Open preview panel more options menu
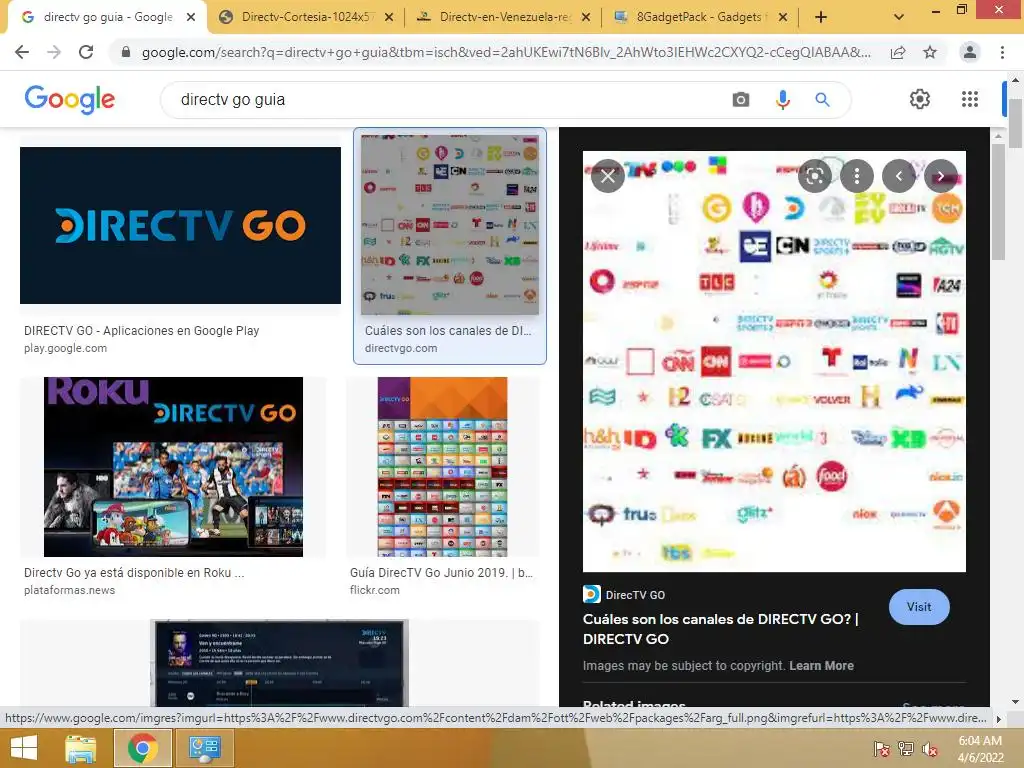This screenshot has width=1024, height=768. tap(857, 176)
